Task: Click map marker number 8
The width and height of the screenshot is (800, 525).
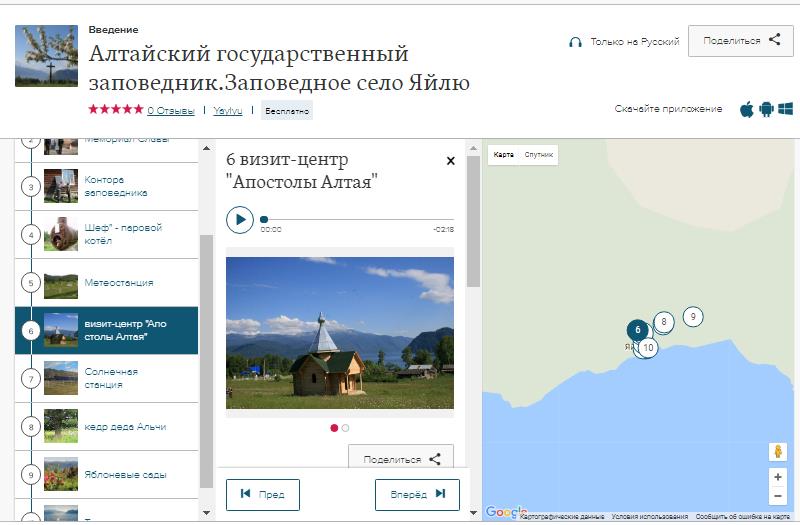Action: click(x=664, y=322)
